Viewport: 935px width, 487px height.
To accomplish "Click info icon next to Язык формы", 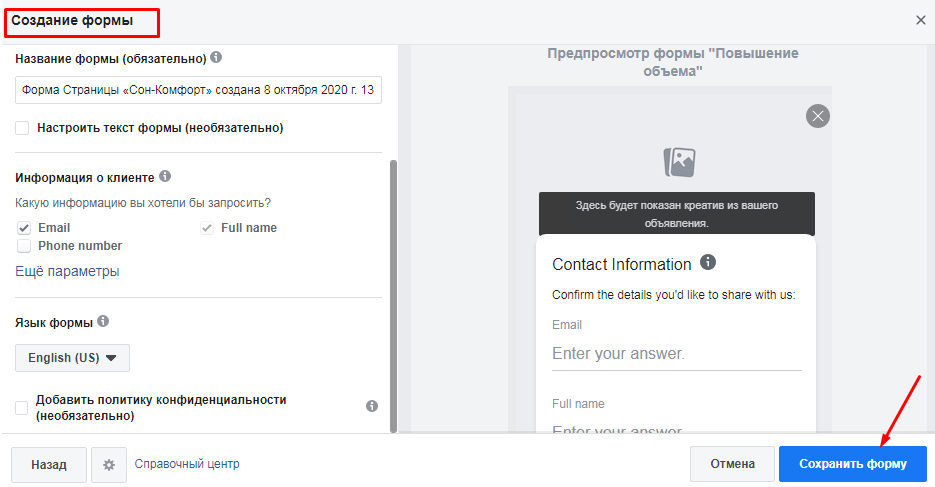I will (103, 322).
